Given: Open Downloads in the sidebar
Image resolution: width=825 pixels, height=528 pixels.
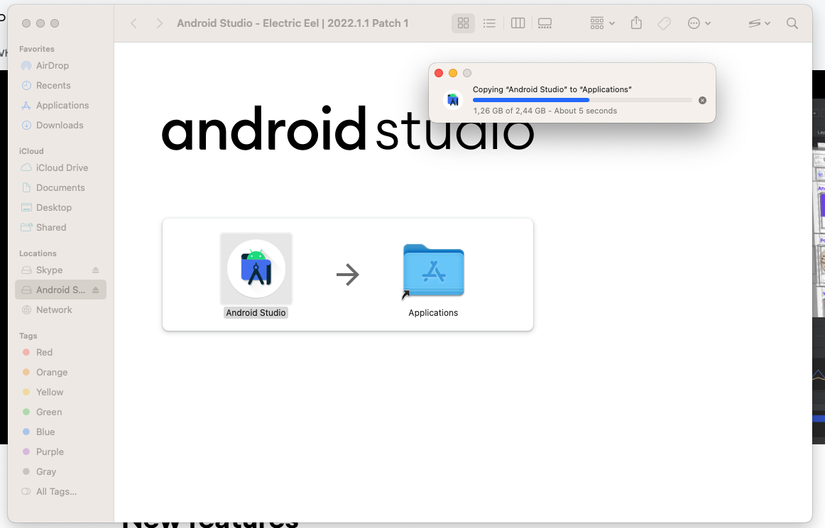Looking at the screenshot, I should click(x=61, y=125).
